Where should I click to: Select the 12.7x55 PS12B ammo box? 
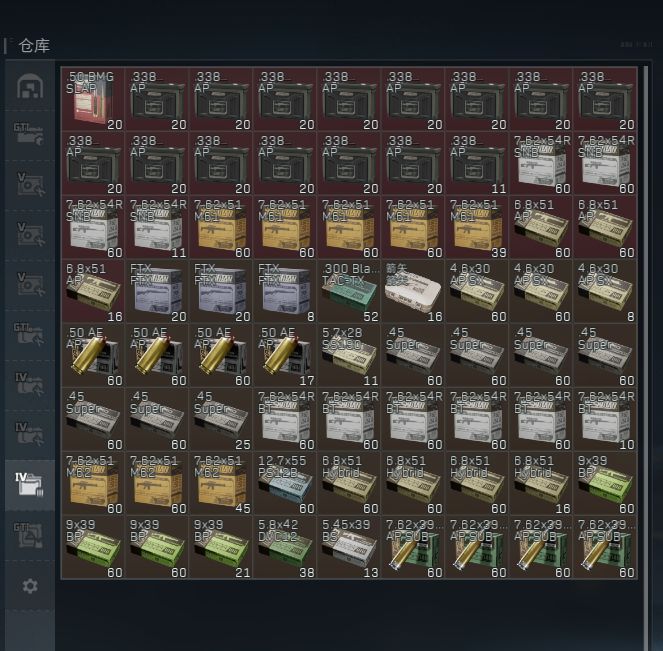click(285, 483)
